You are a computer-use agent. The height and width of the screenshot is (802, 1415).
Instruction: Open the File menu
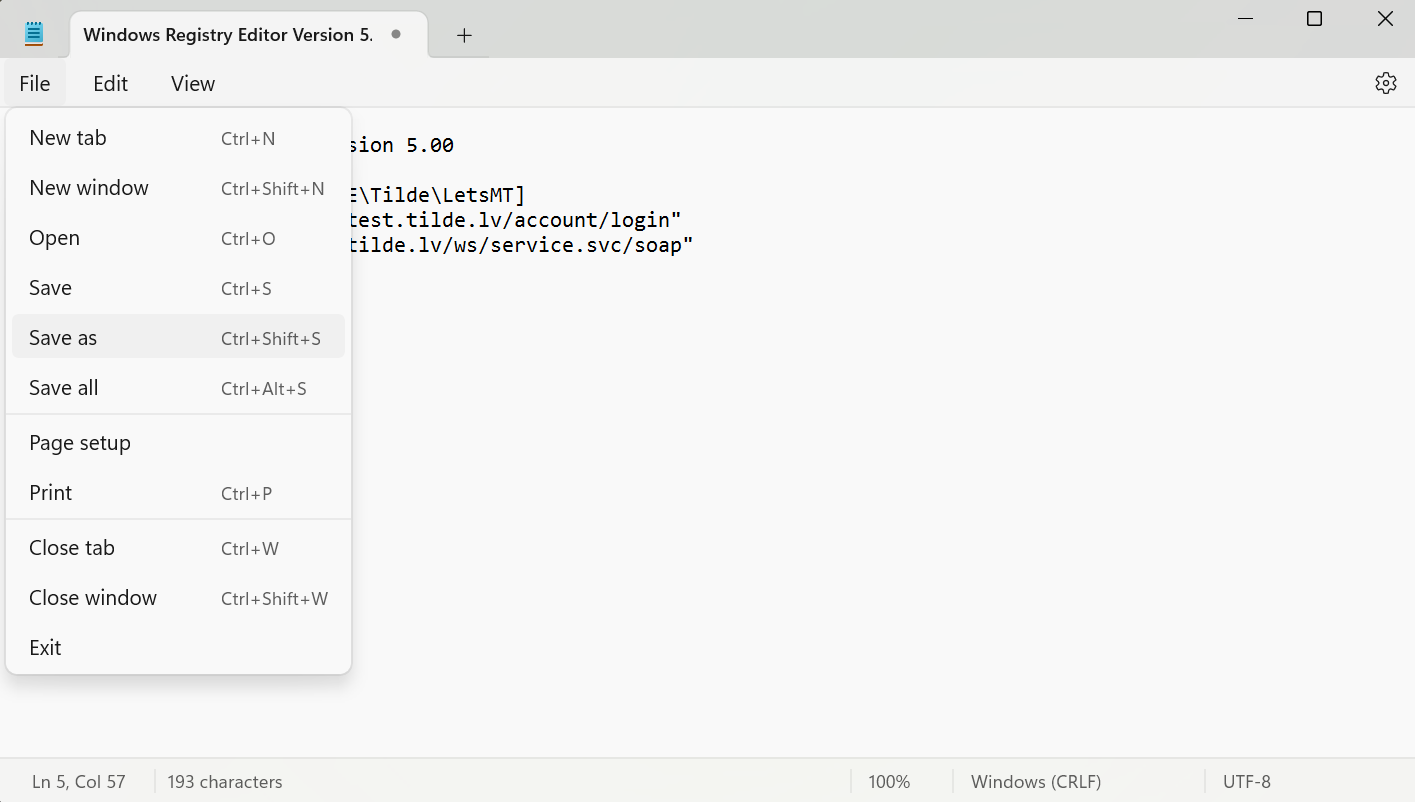(x=35, y=84)
